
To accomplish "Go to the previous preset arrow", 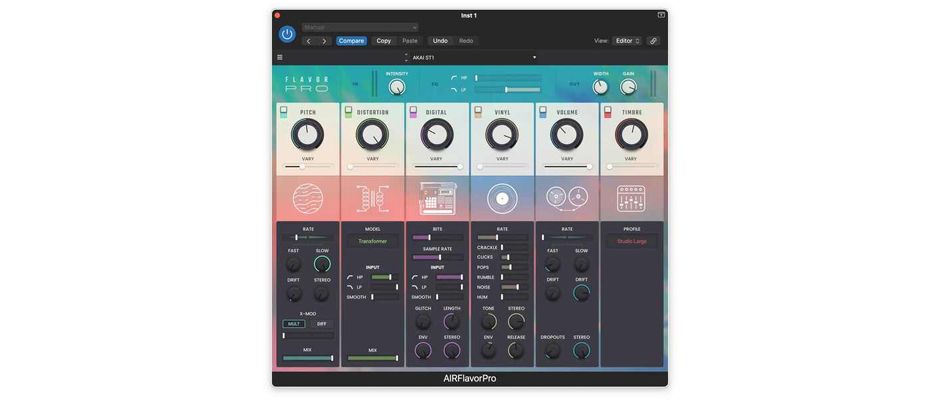I will coord(309,41).
